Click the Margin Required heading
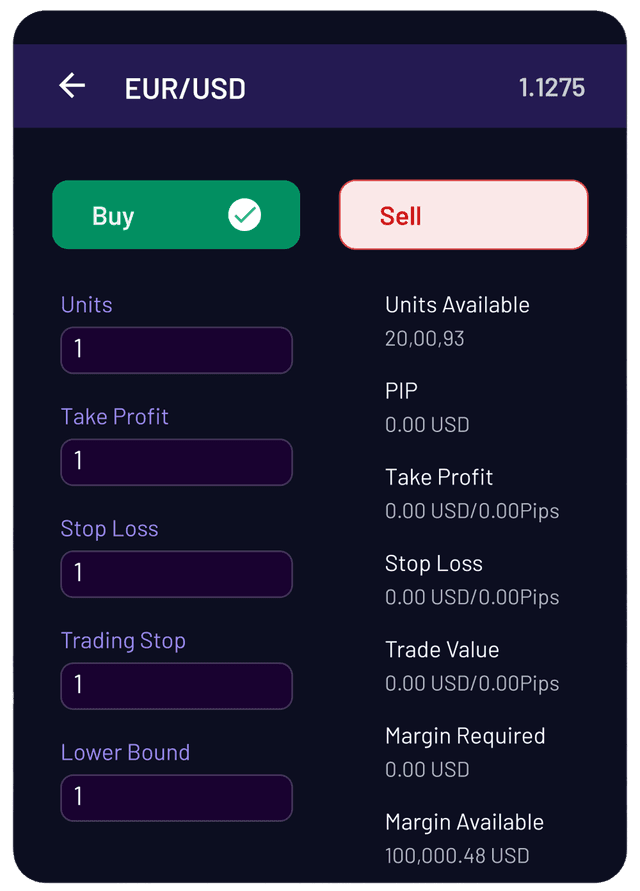Viewport: 640px width, 891px height. pyautogui.click(x=465, y=736)
